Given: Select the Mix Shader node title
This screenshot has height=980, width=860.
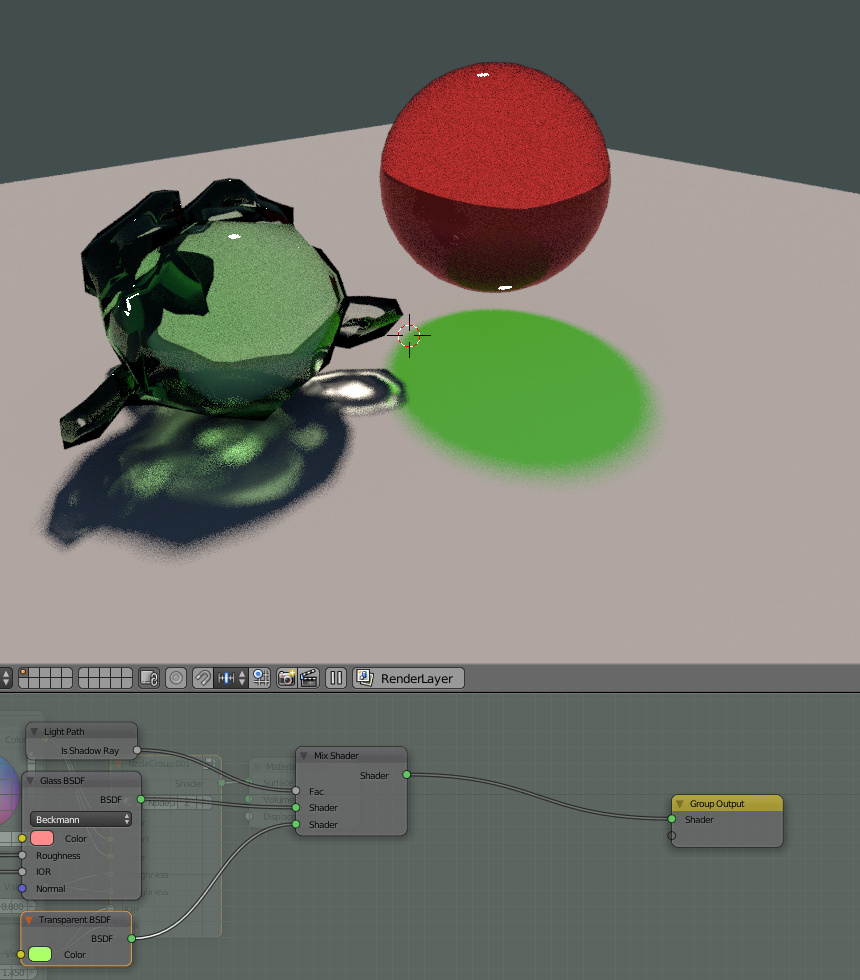Looking at the screenshot, I should [336, 756].
